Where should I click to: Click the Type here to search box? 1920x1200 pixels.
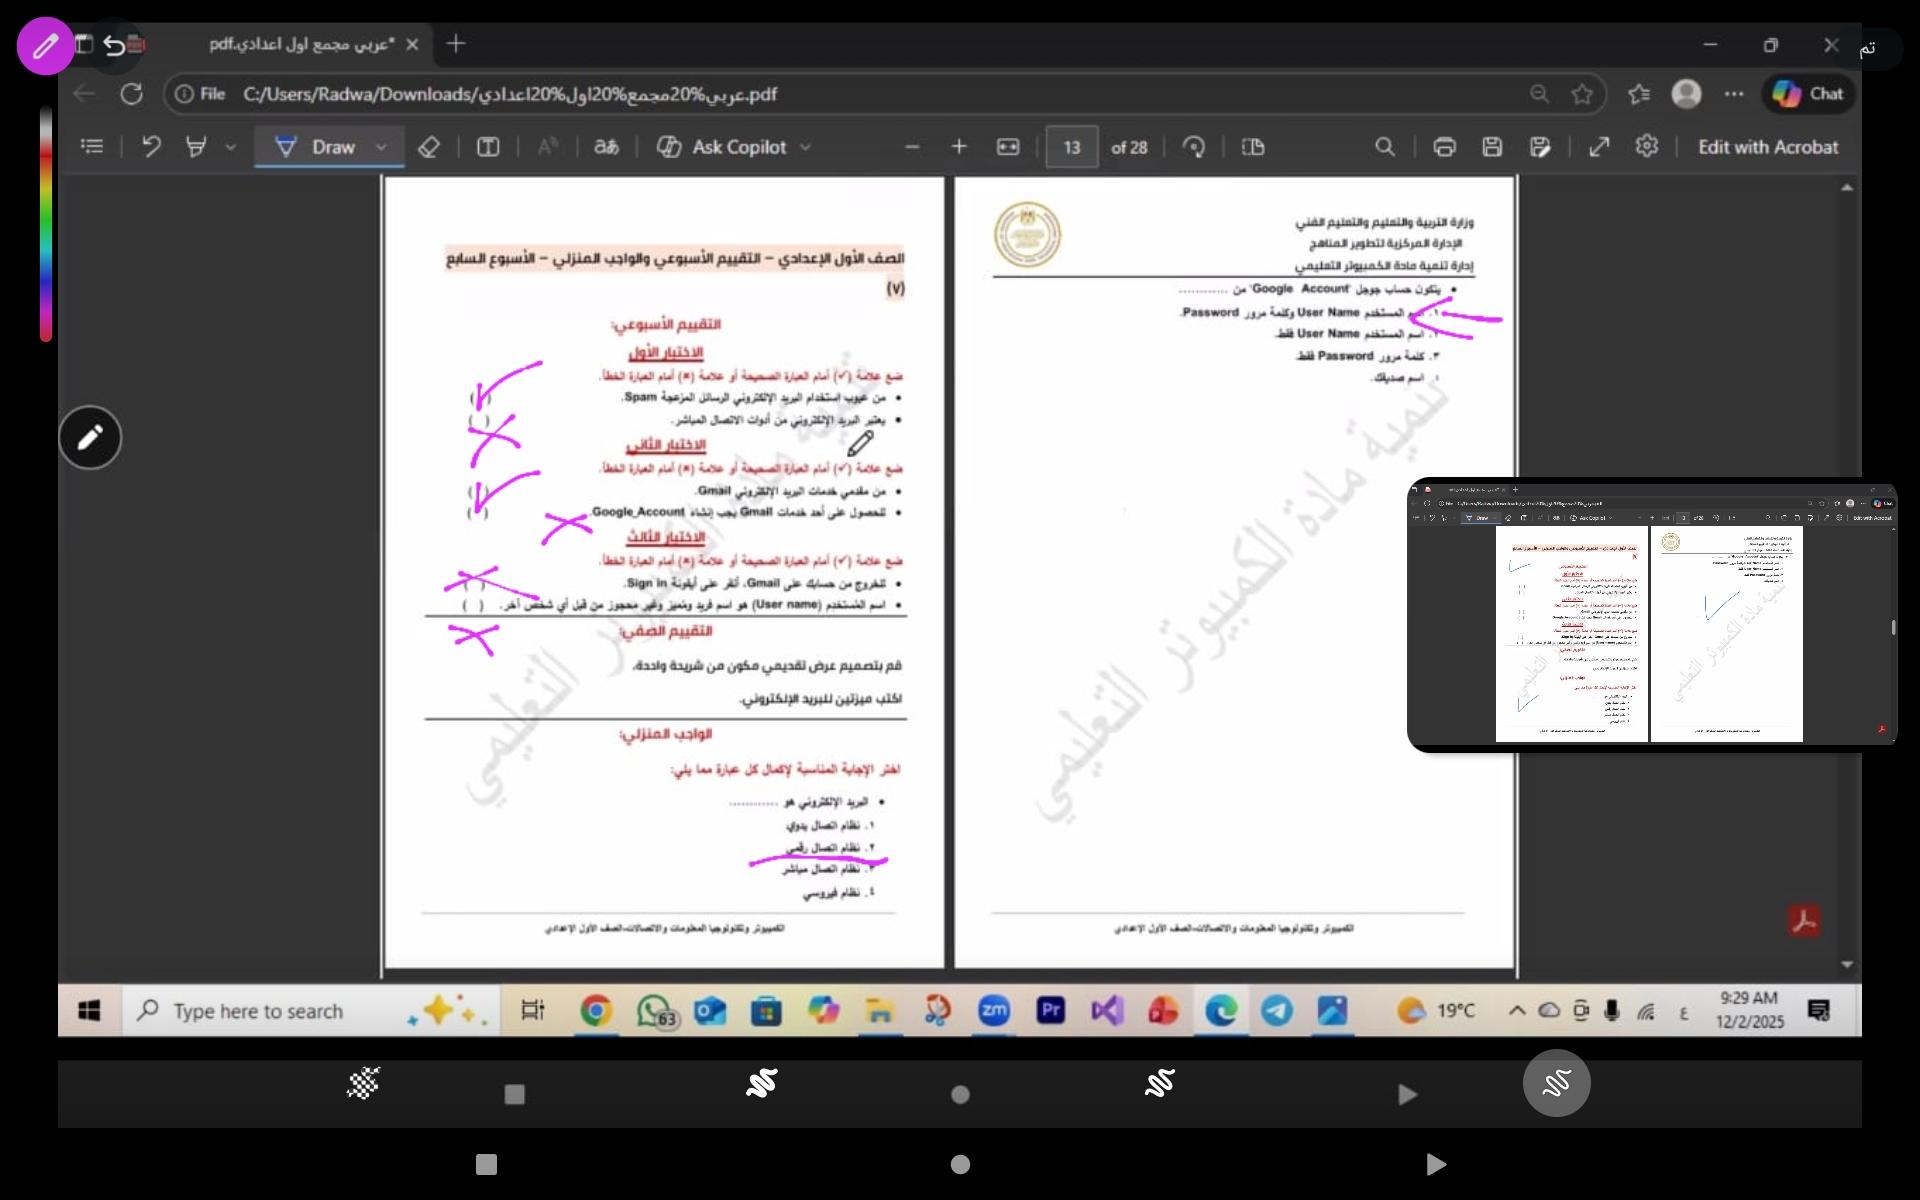click(312, 1011)
